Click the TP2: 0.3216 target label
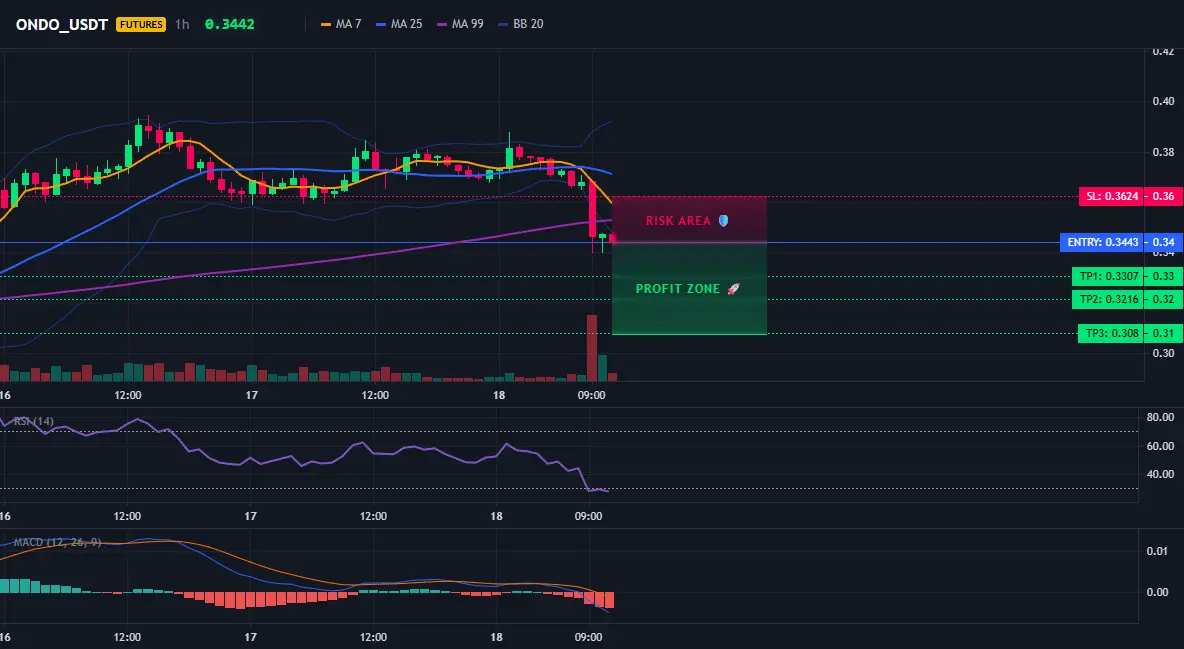1184x649 pixels. tap(1108, 299)
